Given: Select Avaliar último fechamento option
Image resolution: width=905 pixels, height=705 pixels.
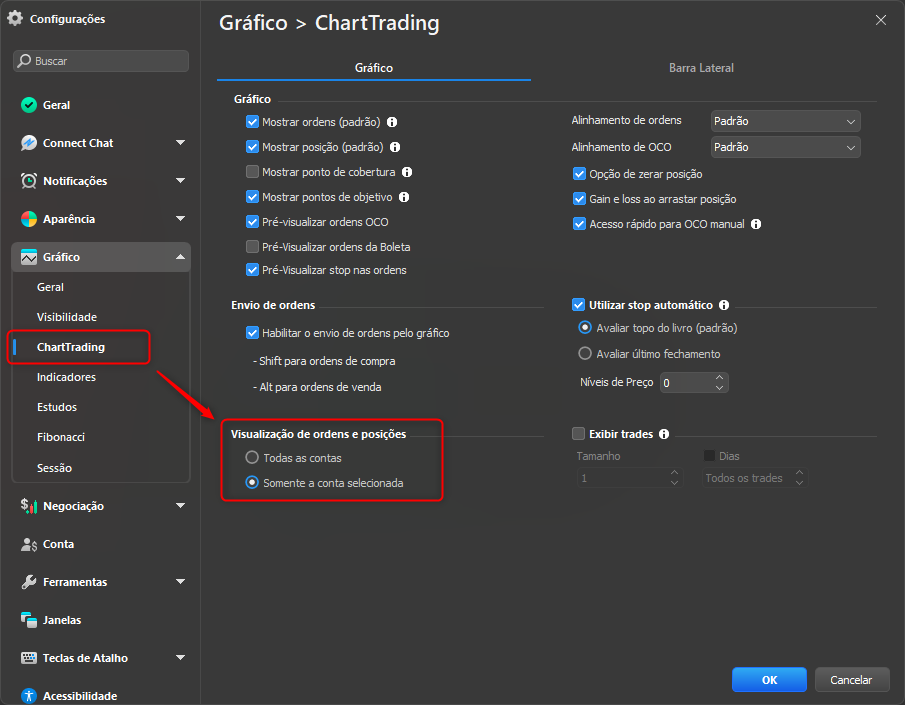Looking at the screenshot, I should click(x=585, y=353).
